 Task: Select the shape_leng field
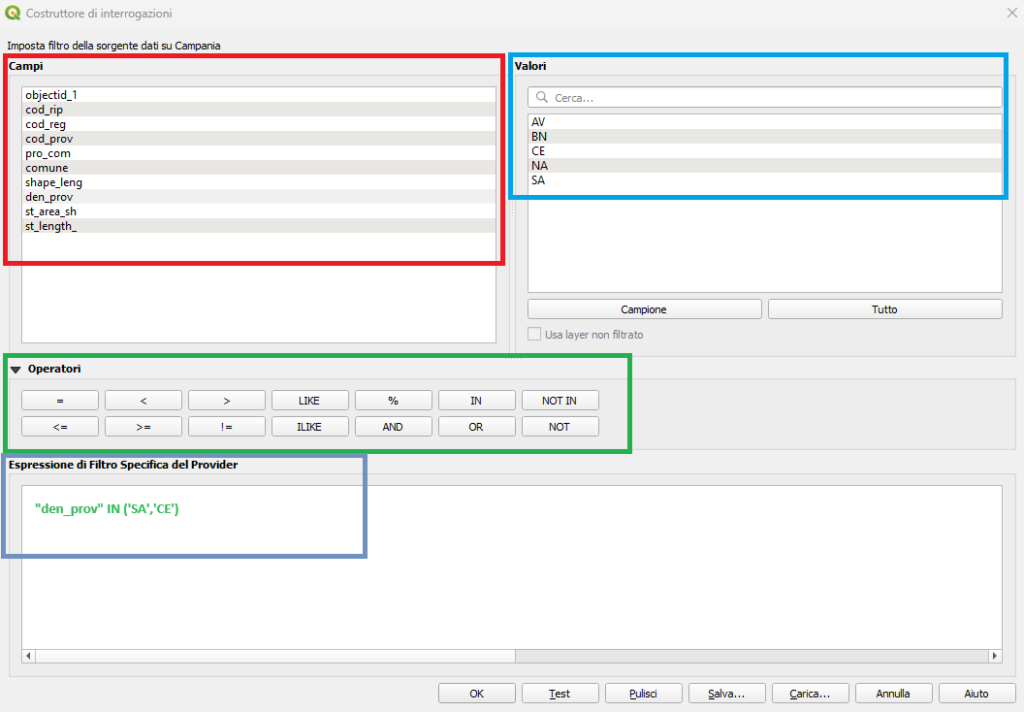(x=259, y=182)
